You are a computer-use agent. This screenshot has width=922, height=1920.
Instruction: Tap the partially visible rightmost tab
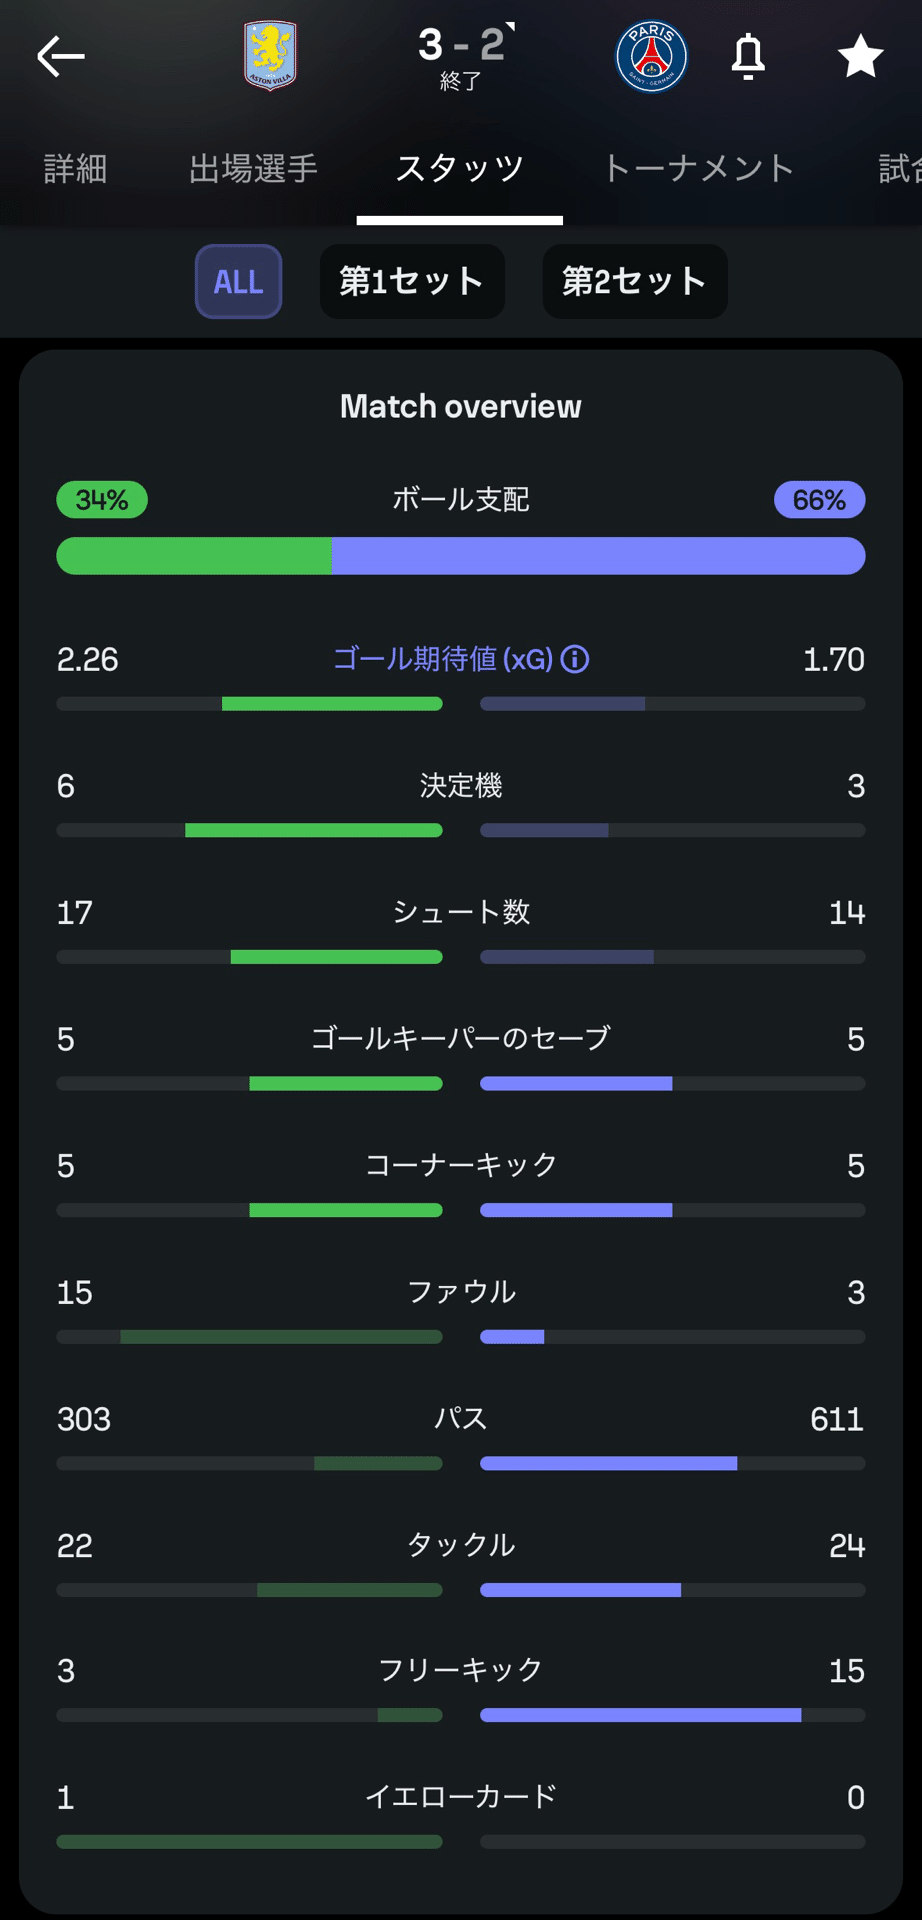(x=899, y=168)
